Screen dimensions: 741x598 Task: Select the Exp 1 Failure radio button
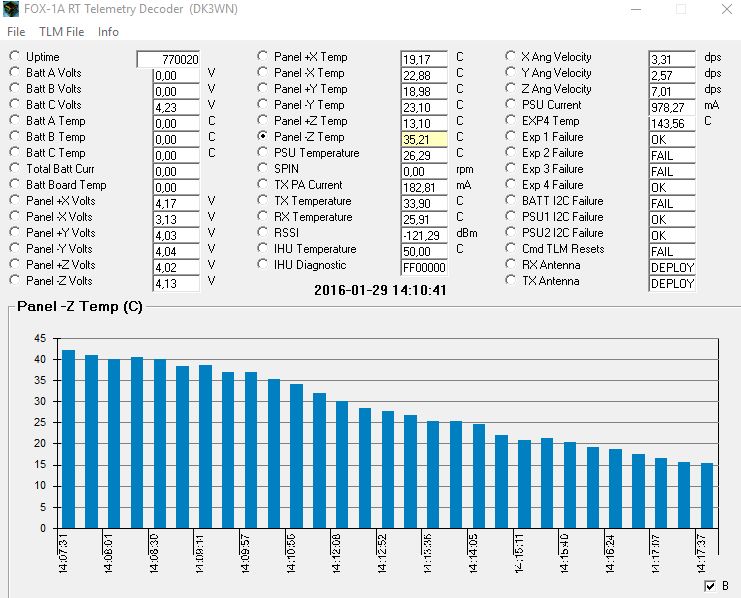tap(510, 137)
